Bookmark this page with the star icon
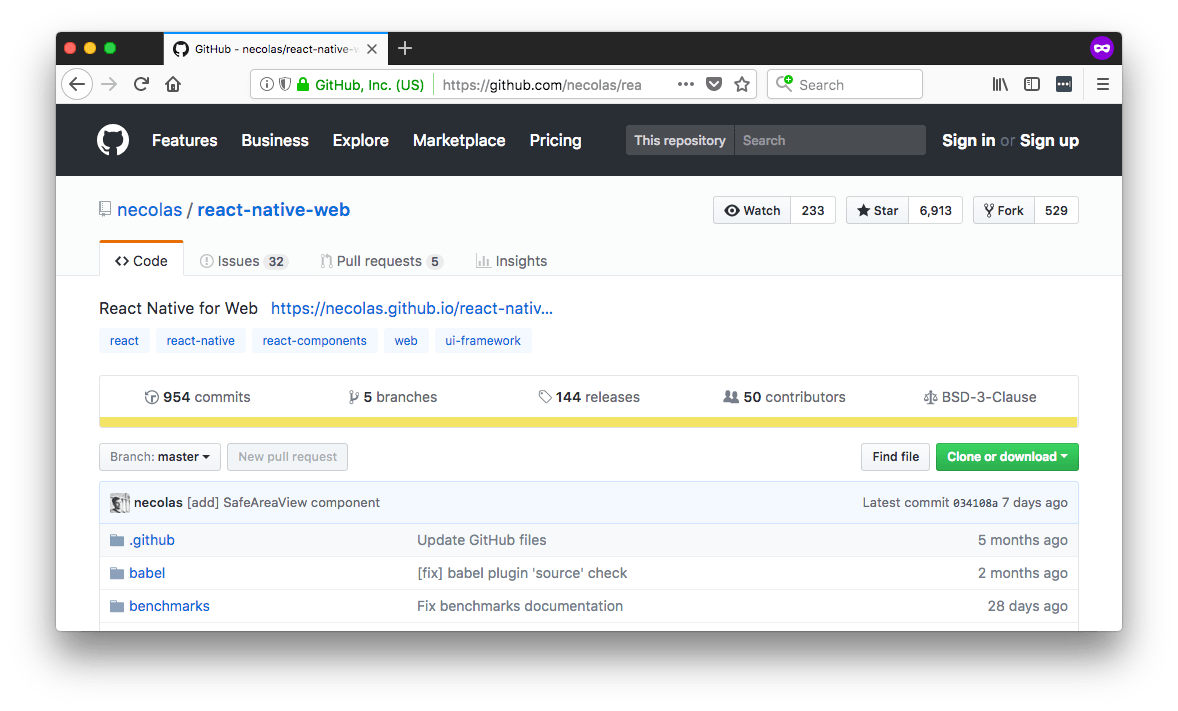The width and height of the screenshot is (1178, 711). tap(742, 85)
